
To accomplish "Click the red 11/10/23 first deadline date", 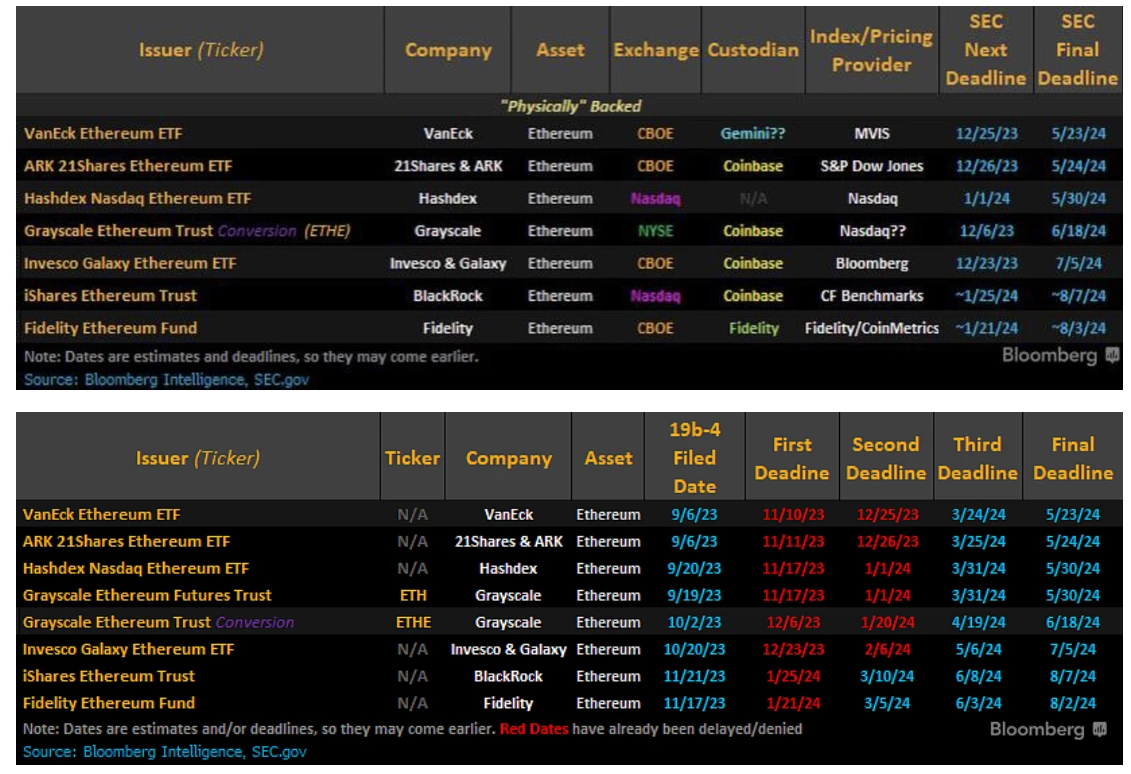I will click(x=791, y=515).
